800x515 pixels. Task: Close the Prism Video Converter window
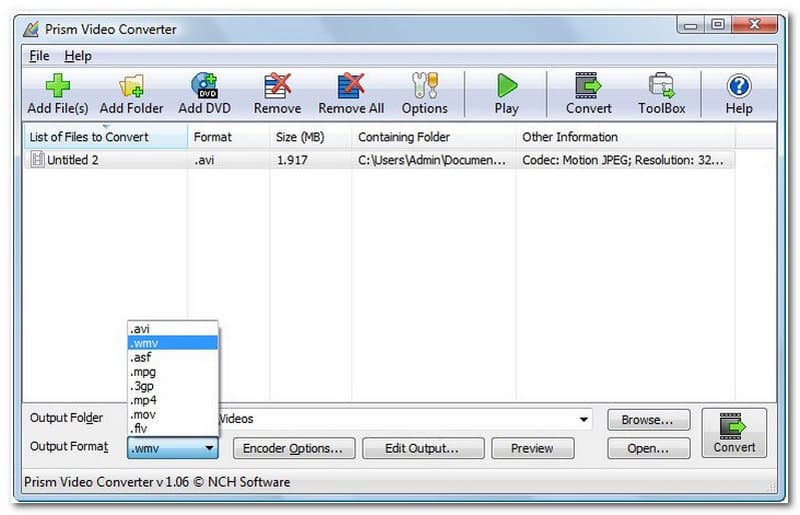click(x=754, y=24)
